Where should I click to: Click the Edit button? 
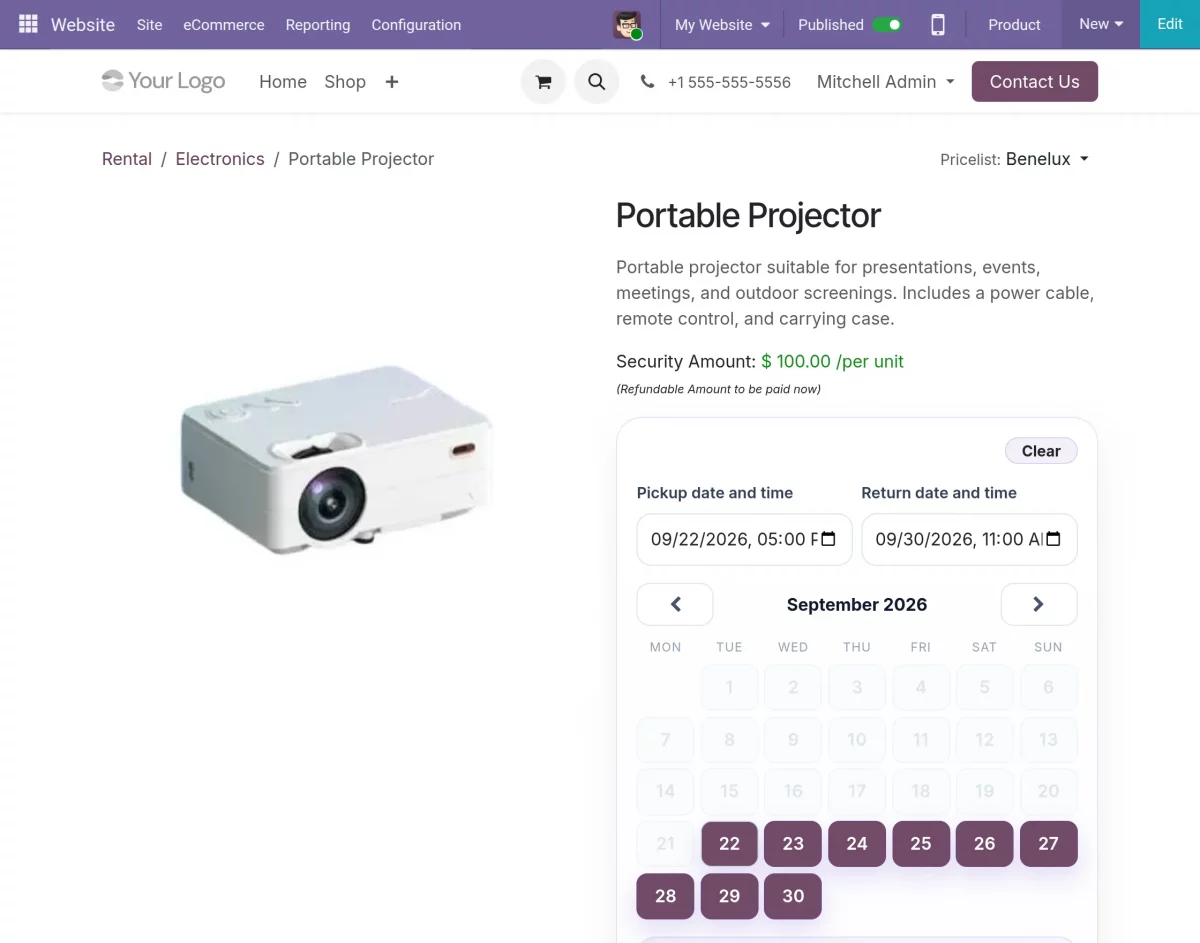tap(1170, 24)
